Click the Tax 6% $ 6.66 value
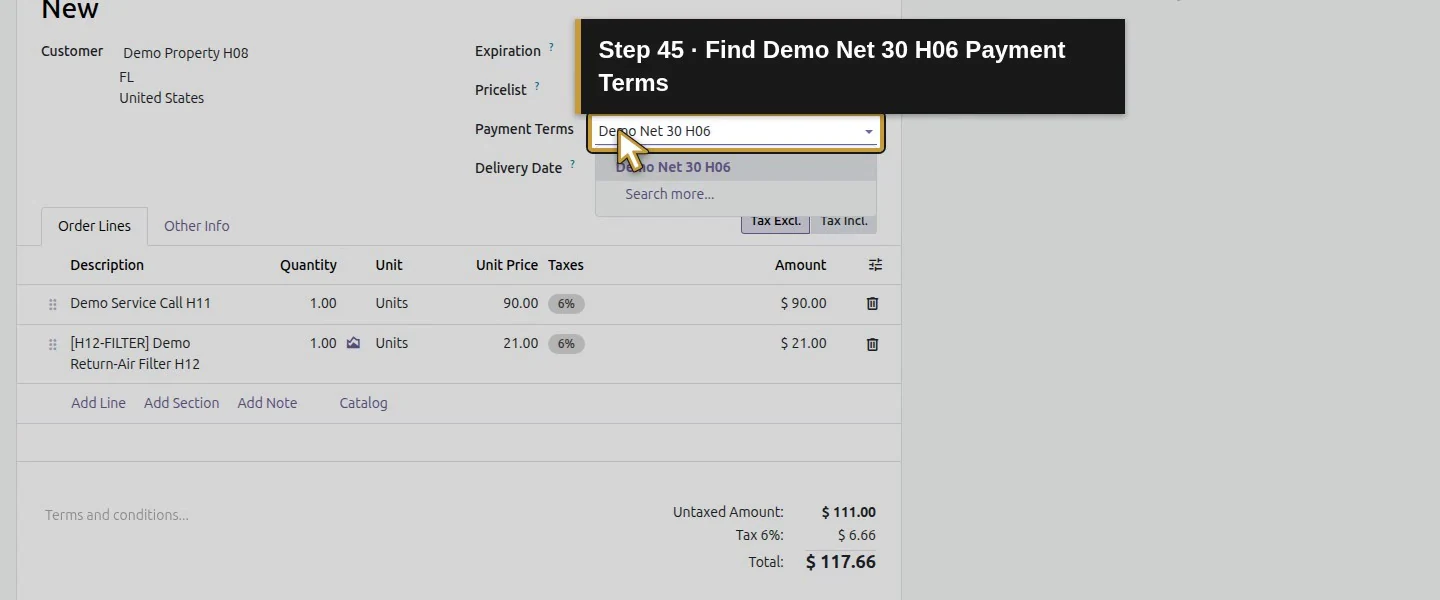This screenshot has height=600, width=1440. (x=857, y=535)
